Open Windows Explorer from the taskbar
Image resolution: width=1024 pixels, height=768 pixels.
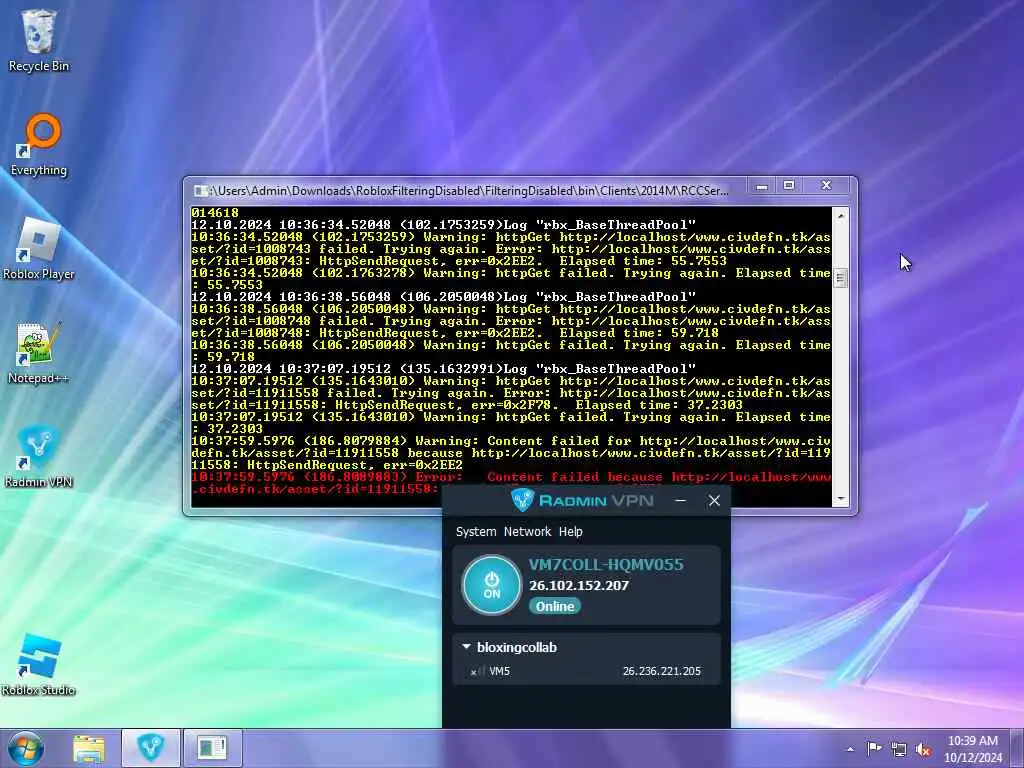(89, 748)
